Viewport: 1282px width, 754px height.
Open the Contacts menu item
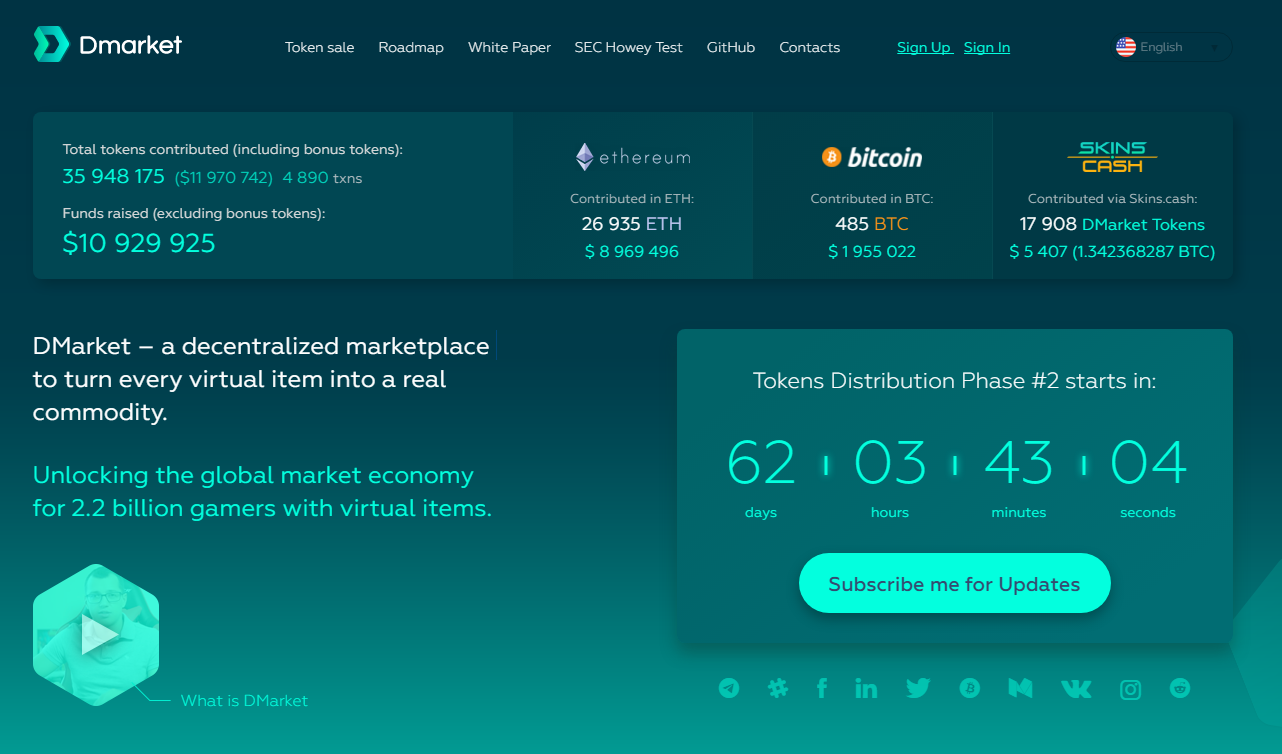(810, 47)
